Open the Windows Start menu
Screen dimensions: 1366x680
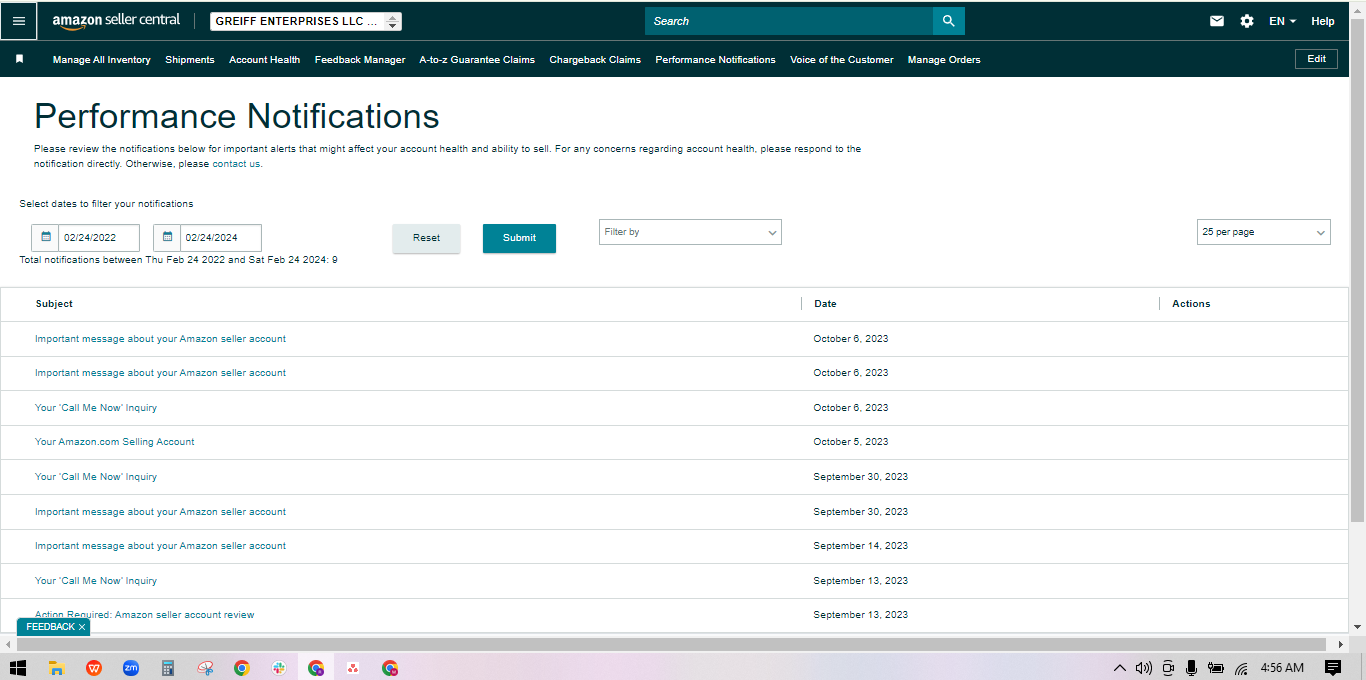point(18,668)
